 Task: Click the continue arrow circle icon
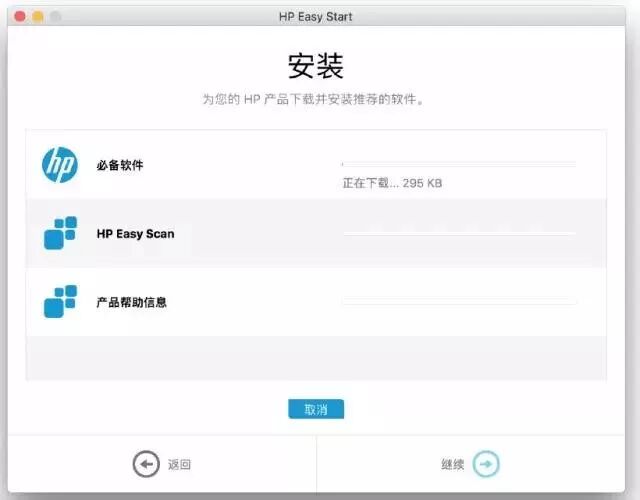tap(486, 464)
